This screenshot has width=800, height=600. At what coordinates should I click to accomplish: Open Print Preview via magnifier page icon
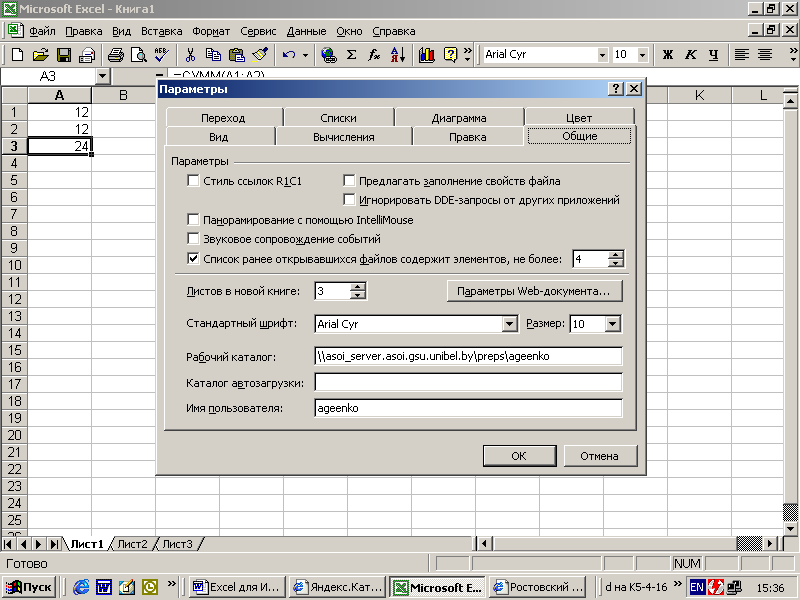pyautogui.click(x=139, y=54)
